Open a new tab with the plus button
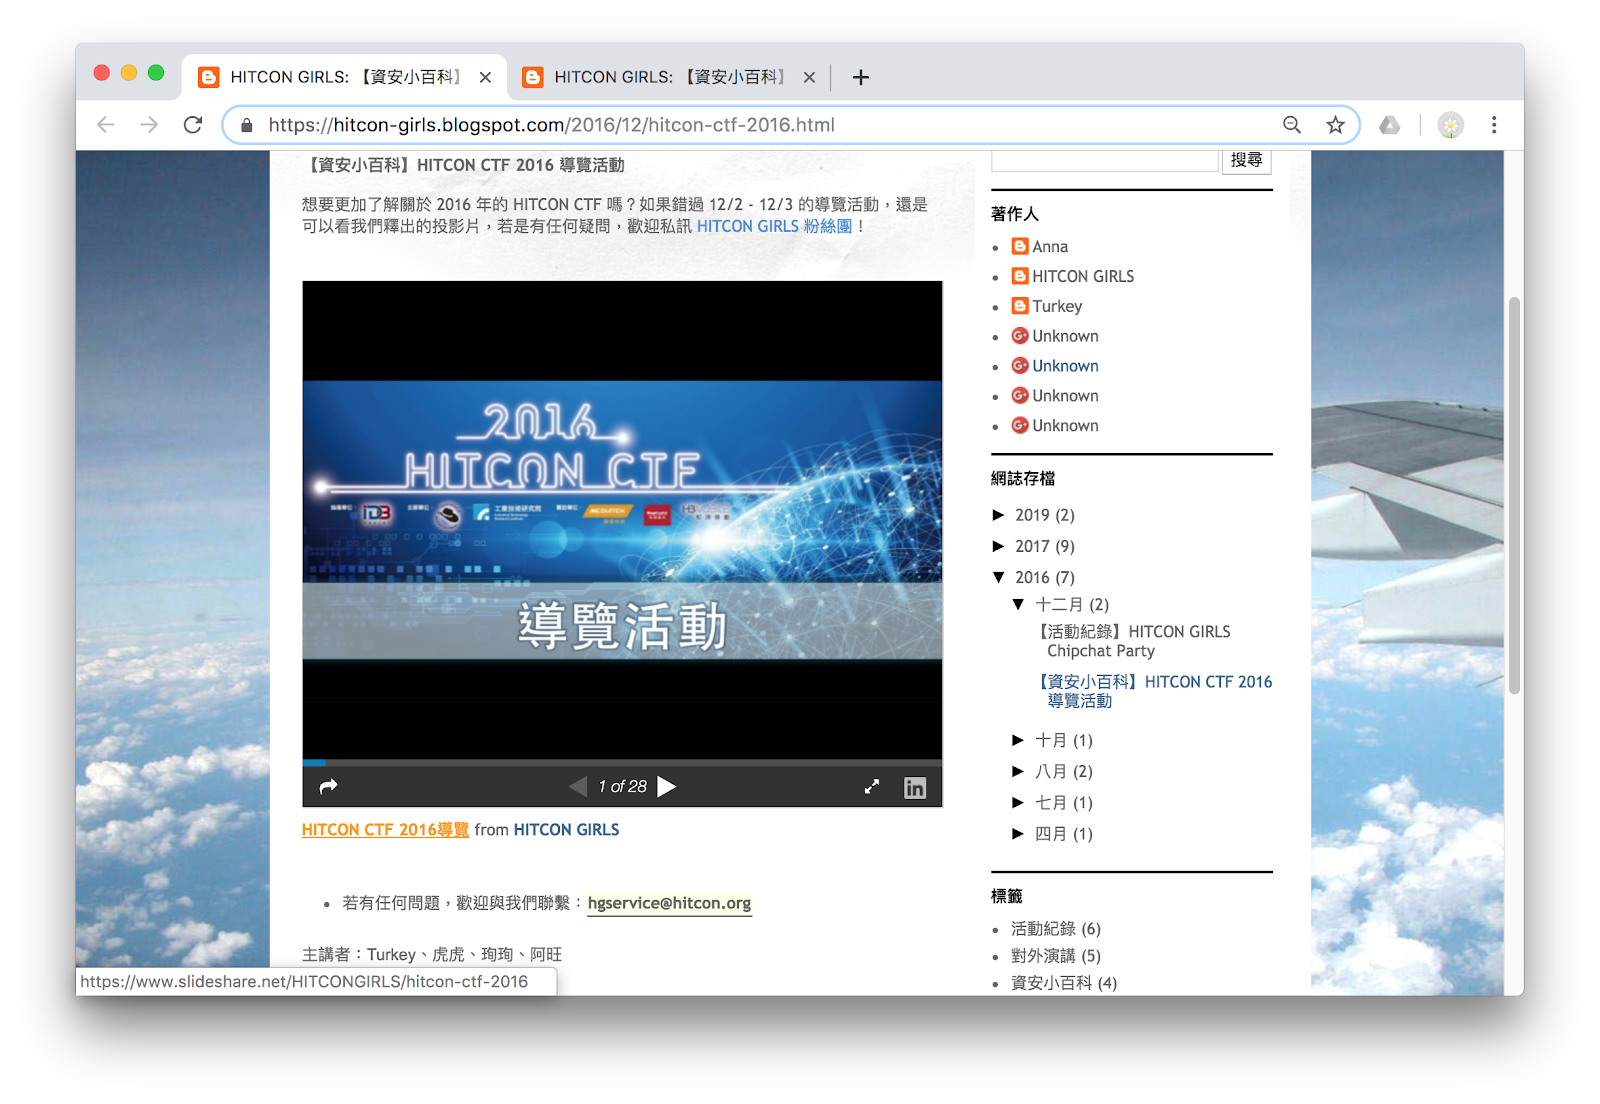The width and height of the screenshot is (1600, 1104). pos(861,77)
